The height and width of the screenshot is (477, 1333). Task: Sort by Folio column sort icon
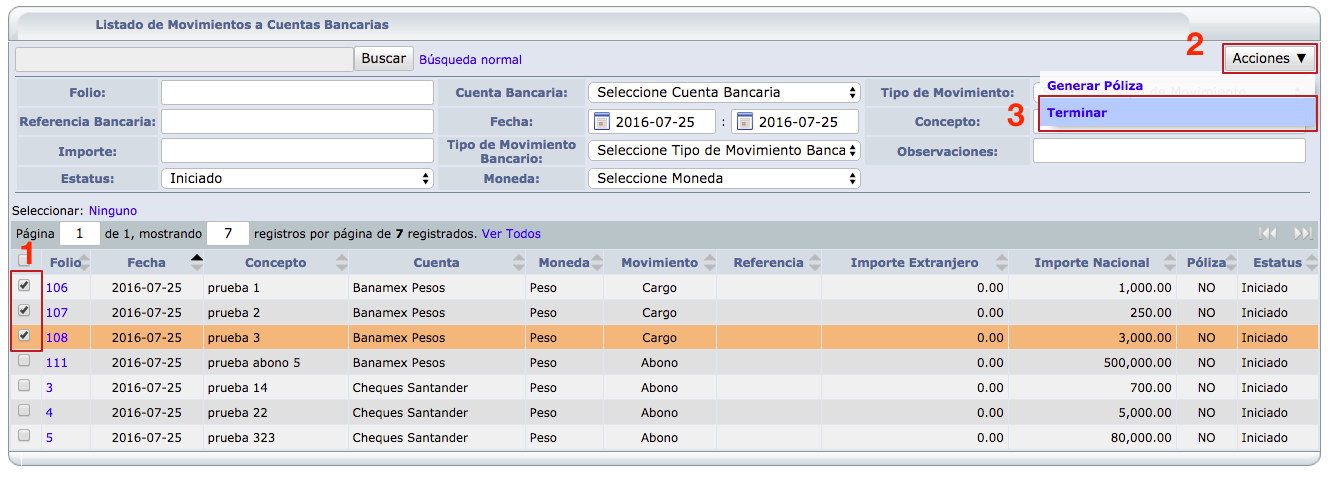85,263
